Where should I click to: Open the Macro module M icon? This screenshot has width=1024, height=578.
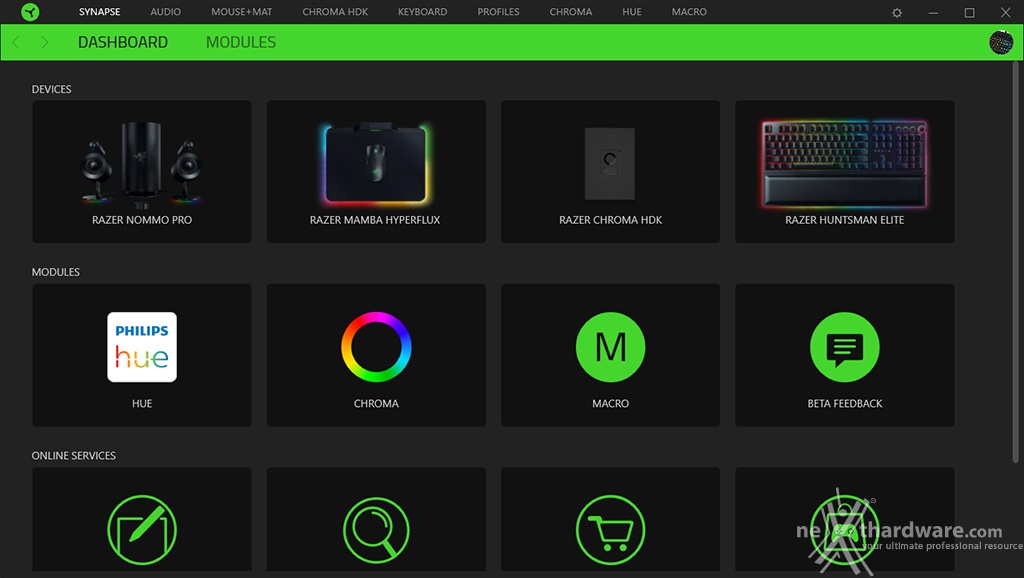pyautogui.click(x=611, y=347)
